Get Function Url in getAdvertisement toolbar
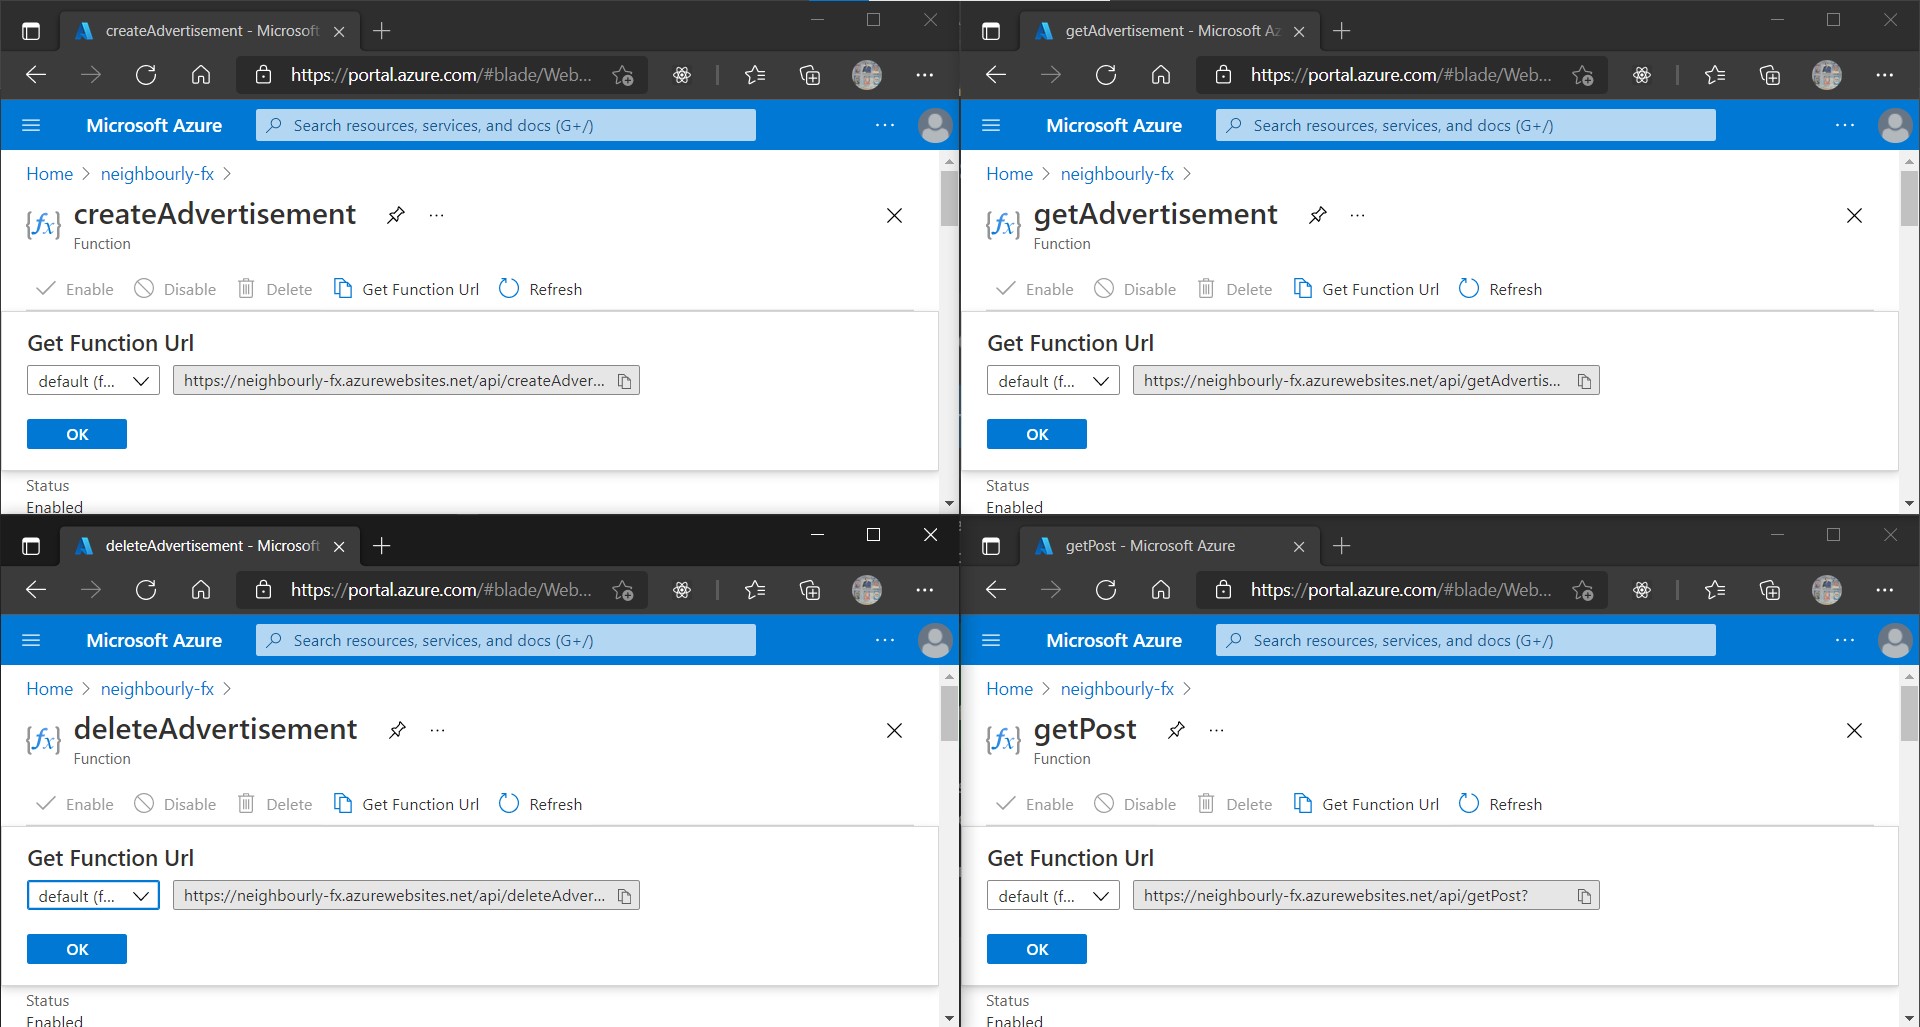Image resolution: width=1920 pixels, height=1027 pixels. [1366, 289]
